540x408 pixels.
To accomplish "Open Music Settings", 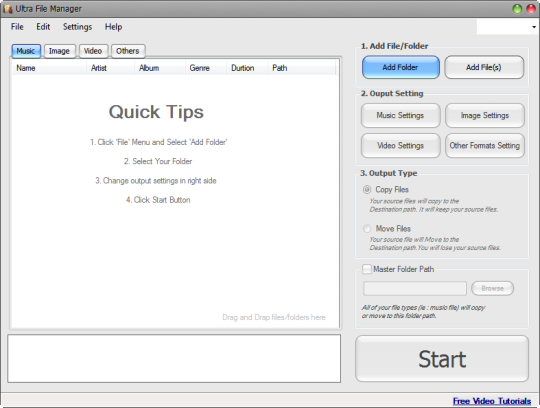I will (401, 115).
